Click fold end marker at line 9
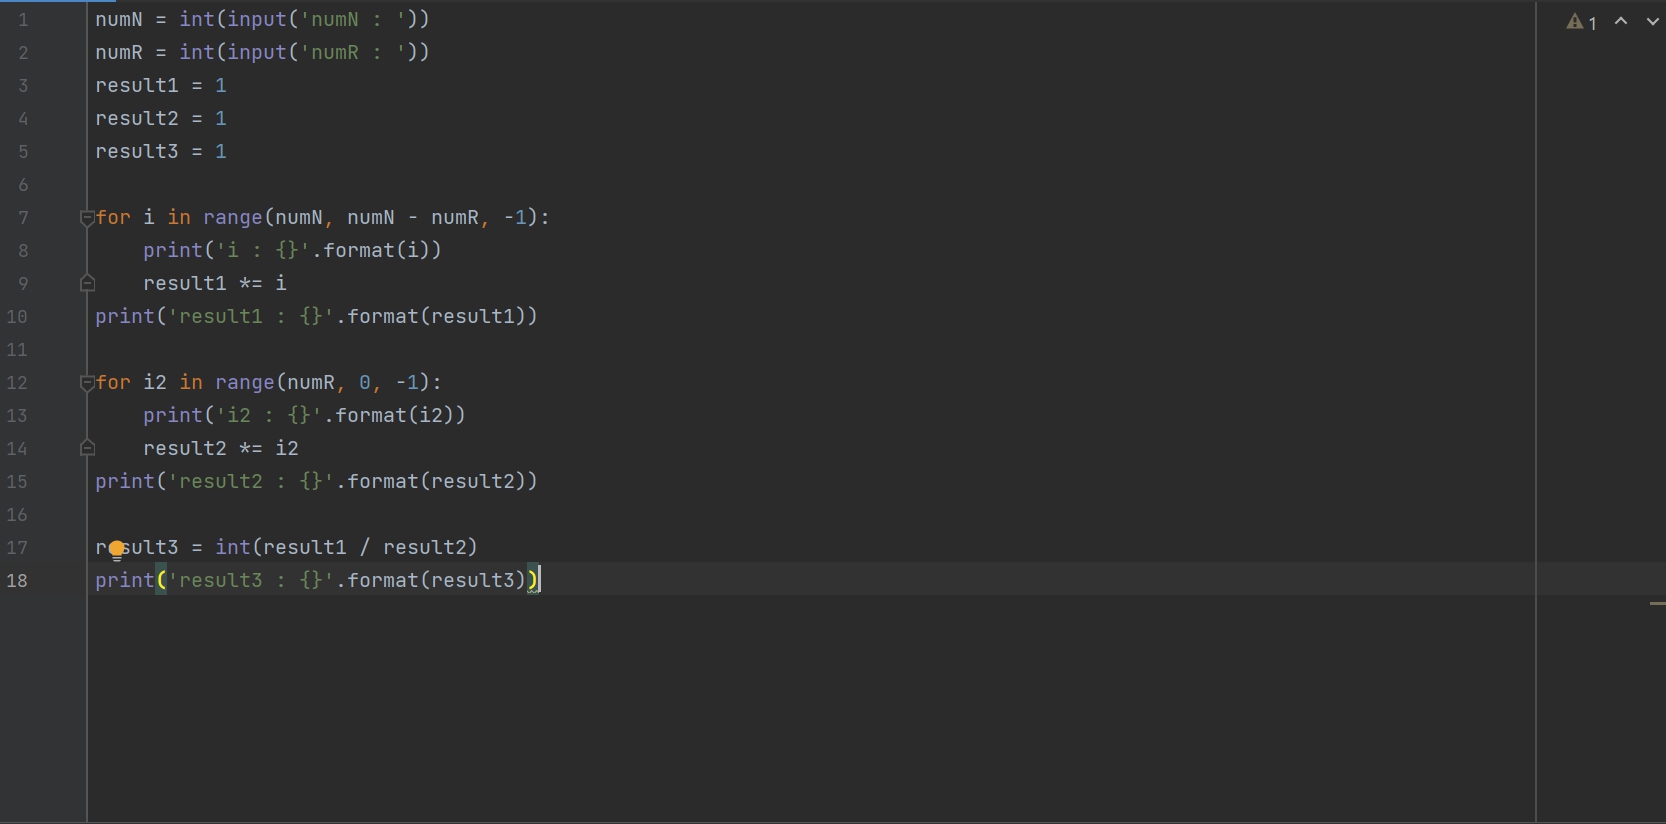This screenshot has height=824, width=1666. coord(87,284)
